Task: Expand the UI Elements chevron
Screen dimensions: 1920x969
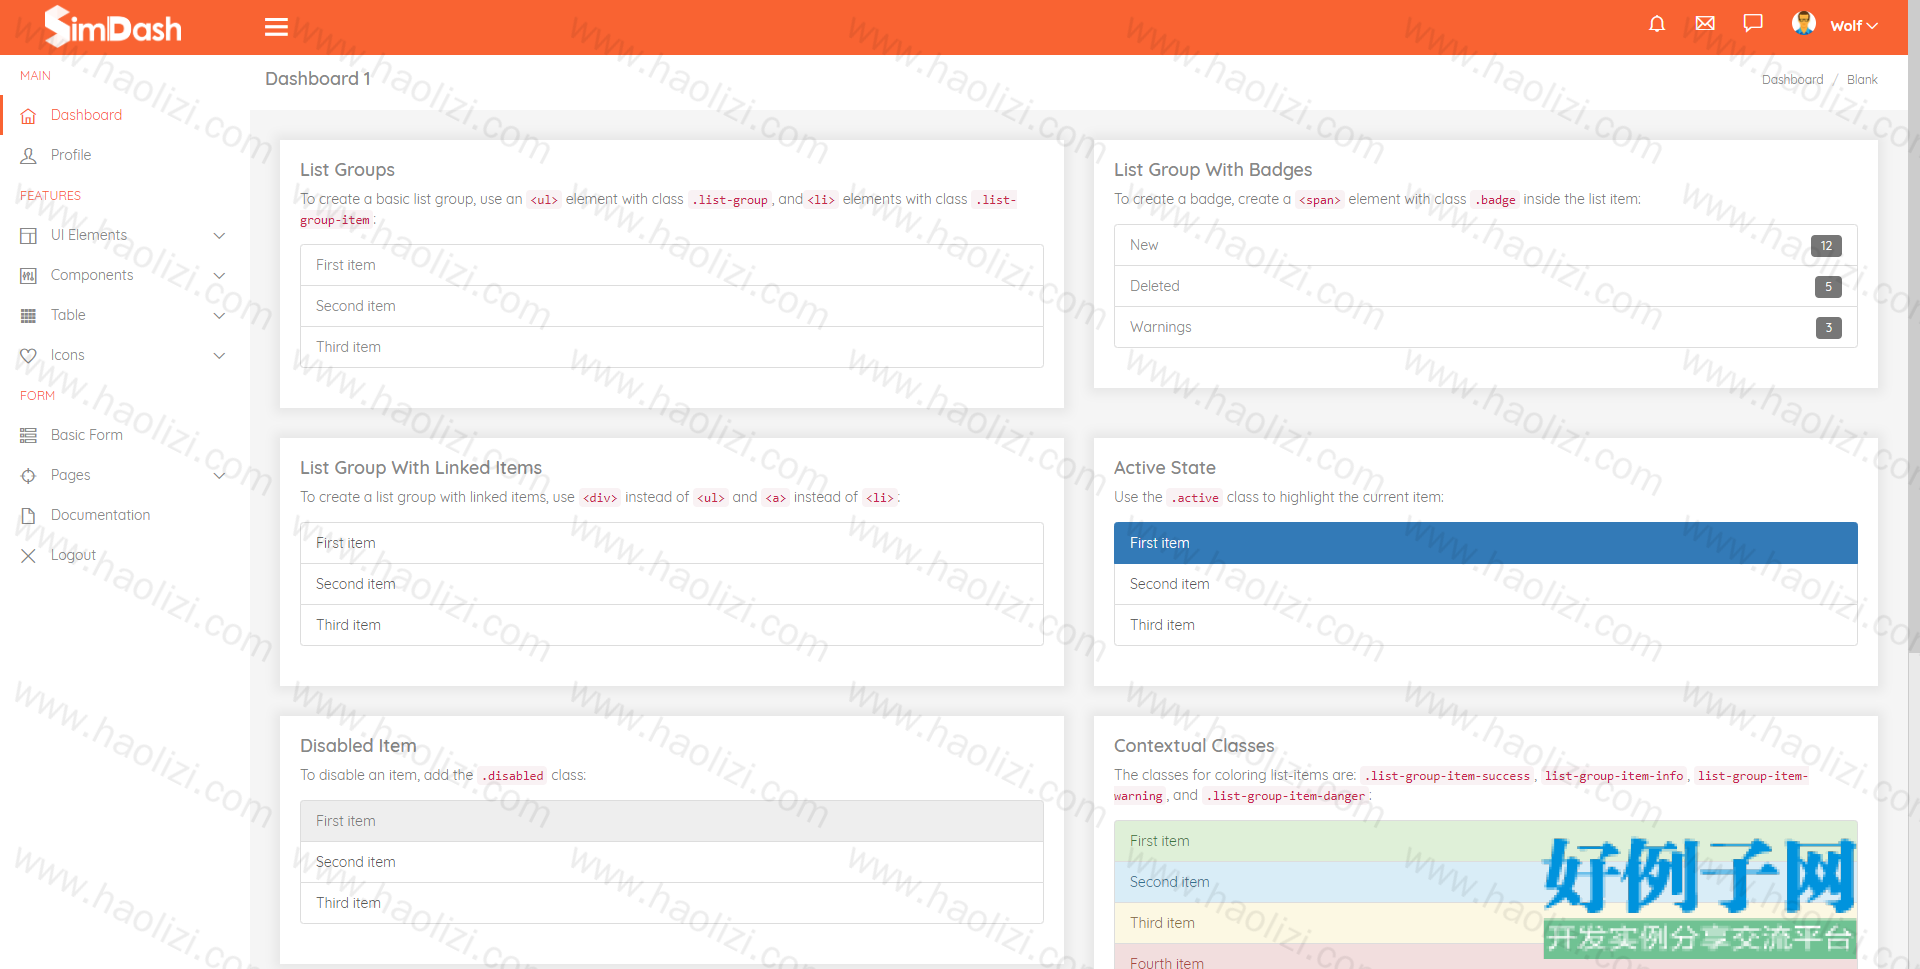Action: pyautogui.click(x=219, y=236)
